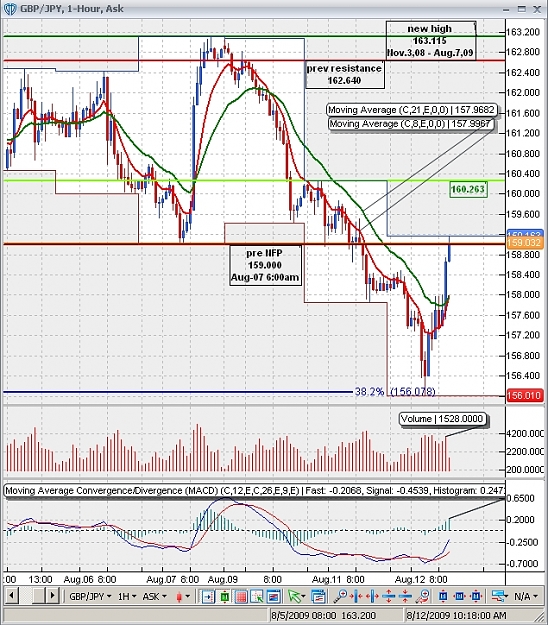Viewport: 548px width, 625px height.
Task: Click the chart window snapshot icon
Action: coord(274,597)
